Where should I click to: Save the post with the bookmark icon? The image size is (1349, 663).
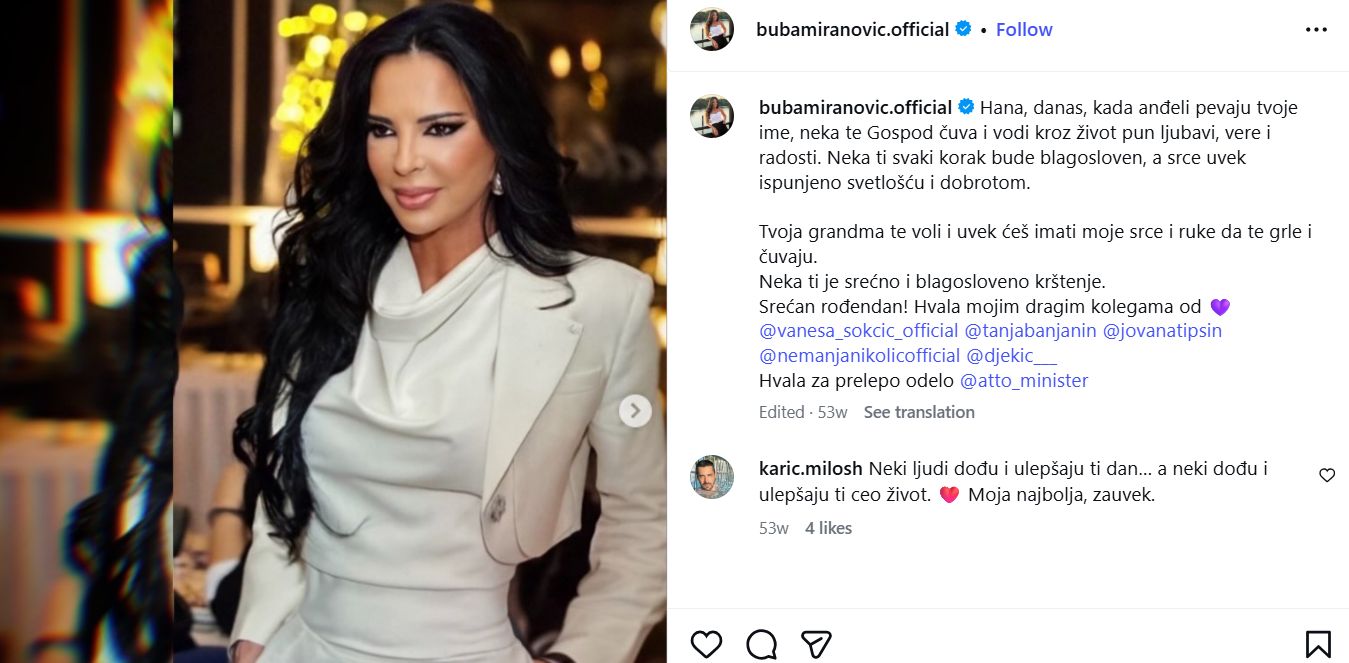[x=1317, y=644]
